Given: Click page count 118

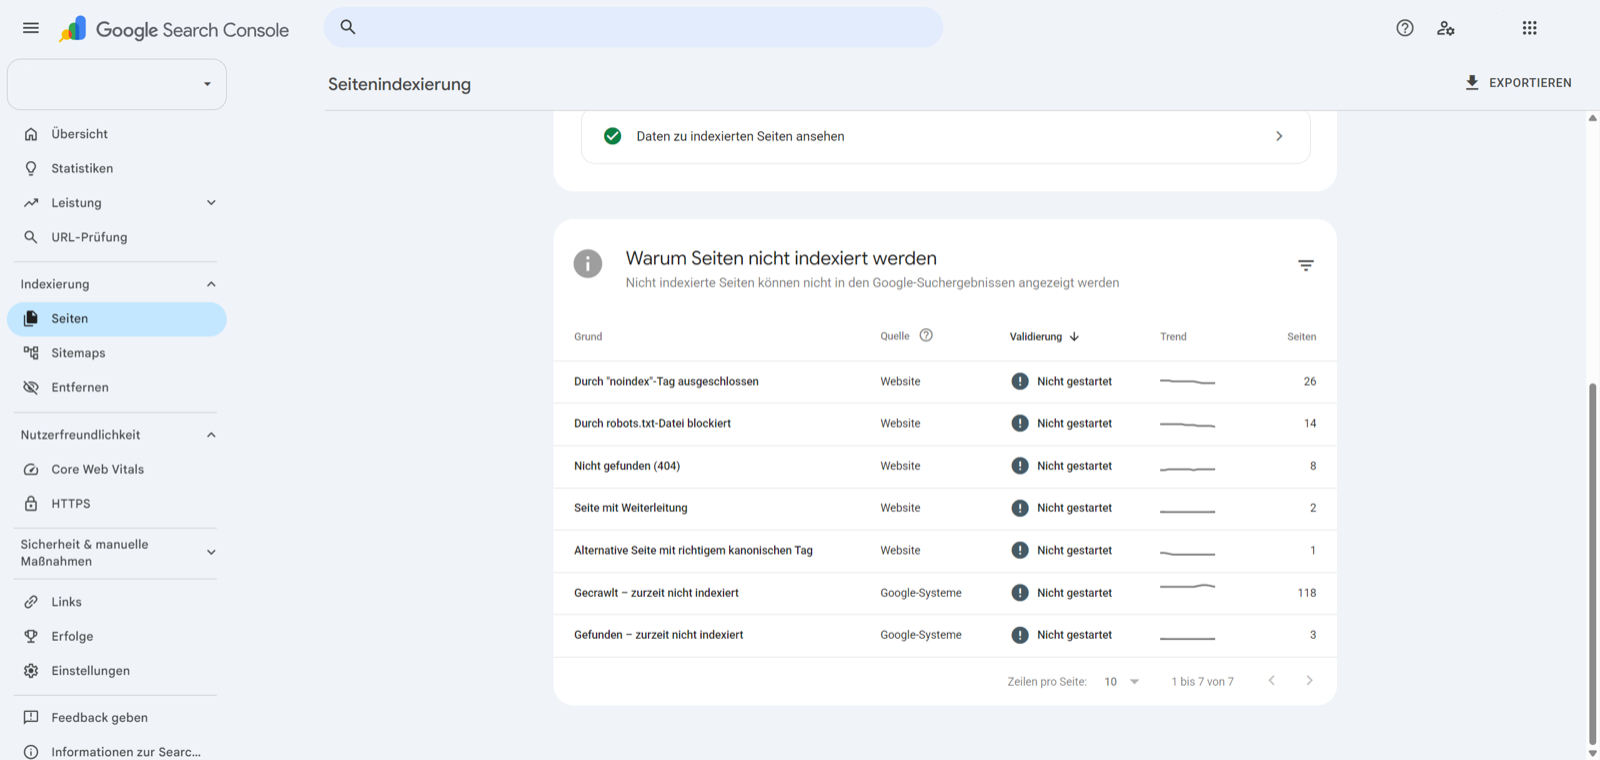Looking at the screenshot, I should click(x=1307, y=593).
